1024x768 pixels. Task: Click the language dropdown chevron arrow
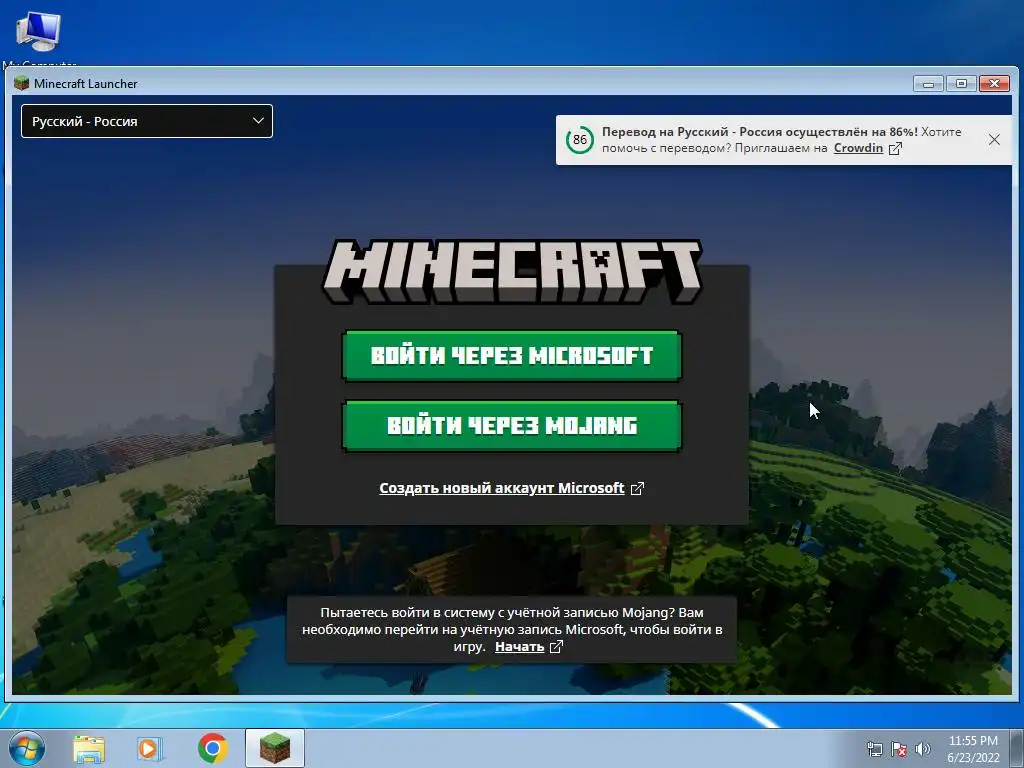[258, 121]
